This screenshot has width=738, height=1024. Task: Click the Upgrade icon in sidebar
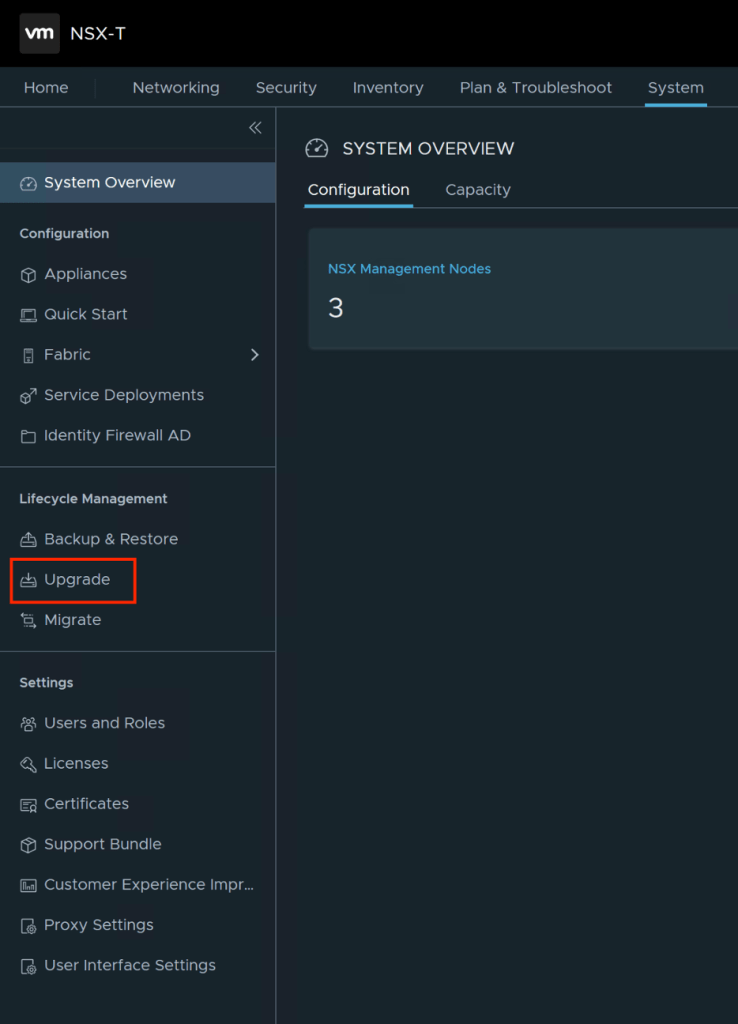(x=28, y=581)
